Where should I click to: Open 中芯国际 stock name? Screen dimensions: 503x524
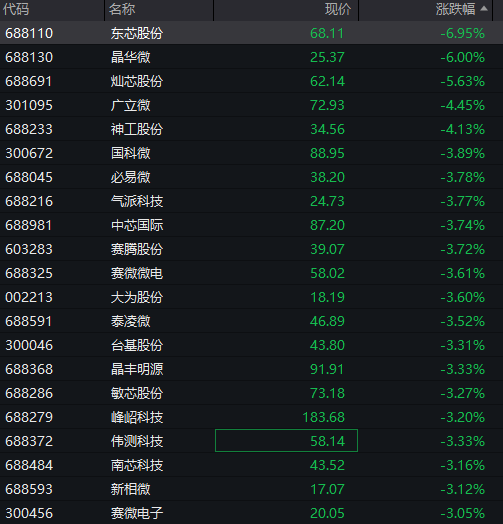coord(137,226)
